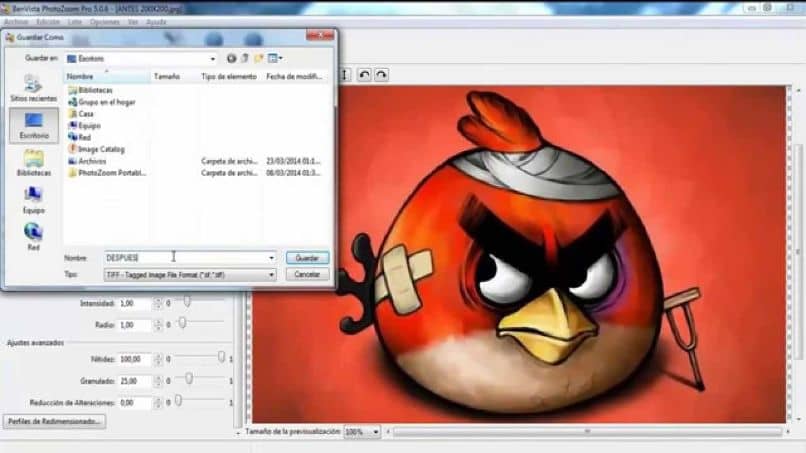
Task: Select Escritorio in the places bar
Action: (34, 125)
